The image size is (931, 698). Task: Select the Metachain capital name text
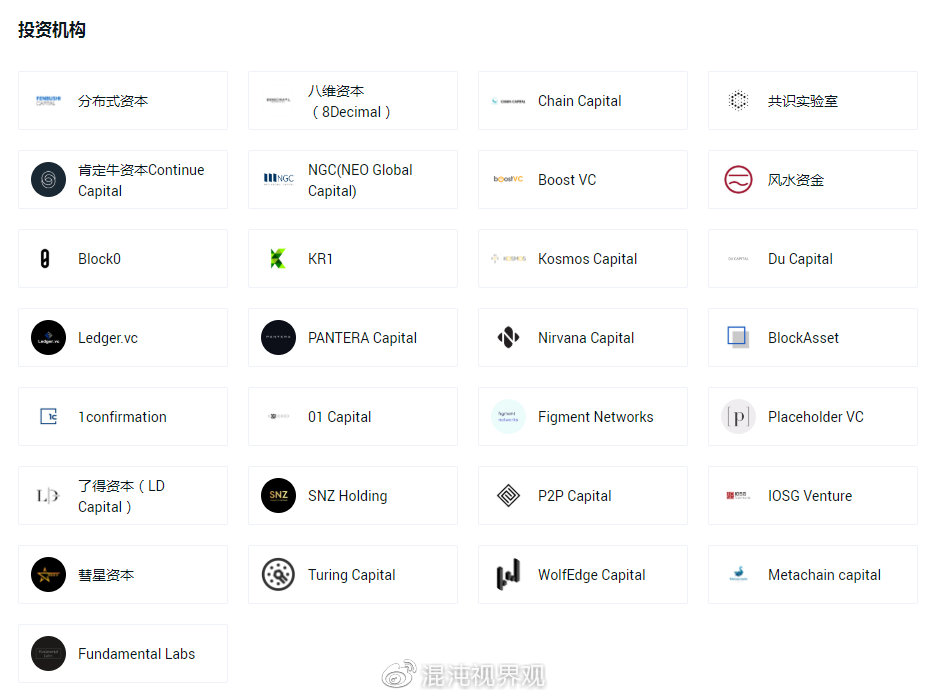[x=824, y=575]
